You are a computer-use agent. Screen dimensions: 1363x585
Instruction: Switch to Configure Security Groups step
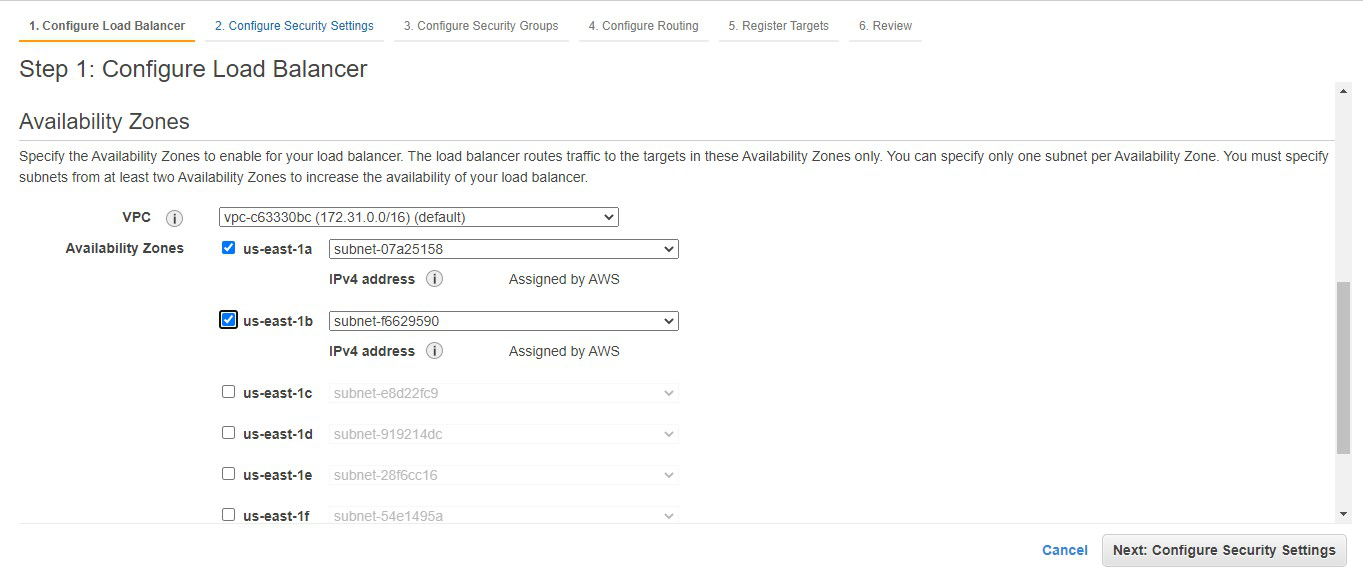[481, 26]
